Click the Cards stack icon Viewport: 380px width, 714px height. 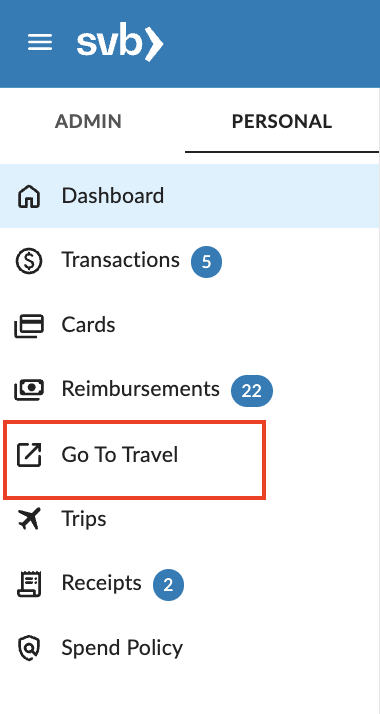tap(29, 326)
